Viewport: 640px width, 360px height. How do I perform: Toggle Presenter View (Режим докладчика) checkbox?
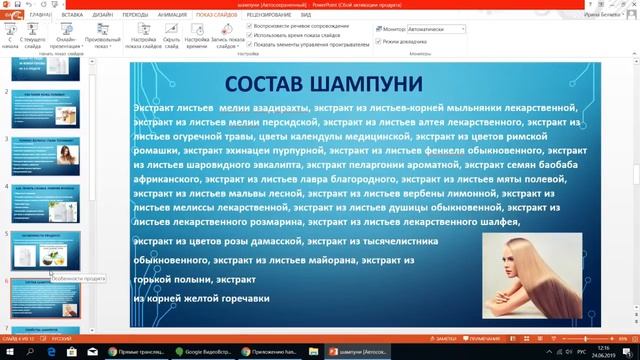pyautogui.click(x=378, y=42)
